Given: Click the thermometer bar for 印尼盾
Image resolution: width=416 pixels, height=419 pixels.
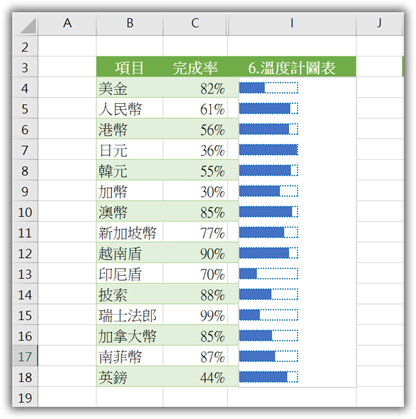Looking at the screenshot, I should 268,274.
